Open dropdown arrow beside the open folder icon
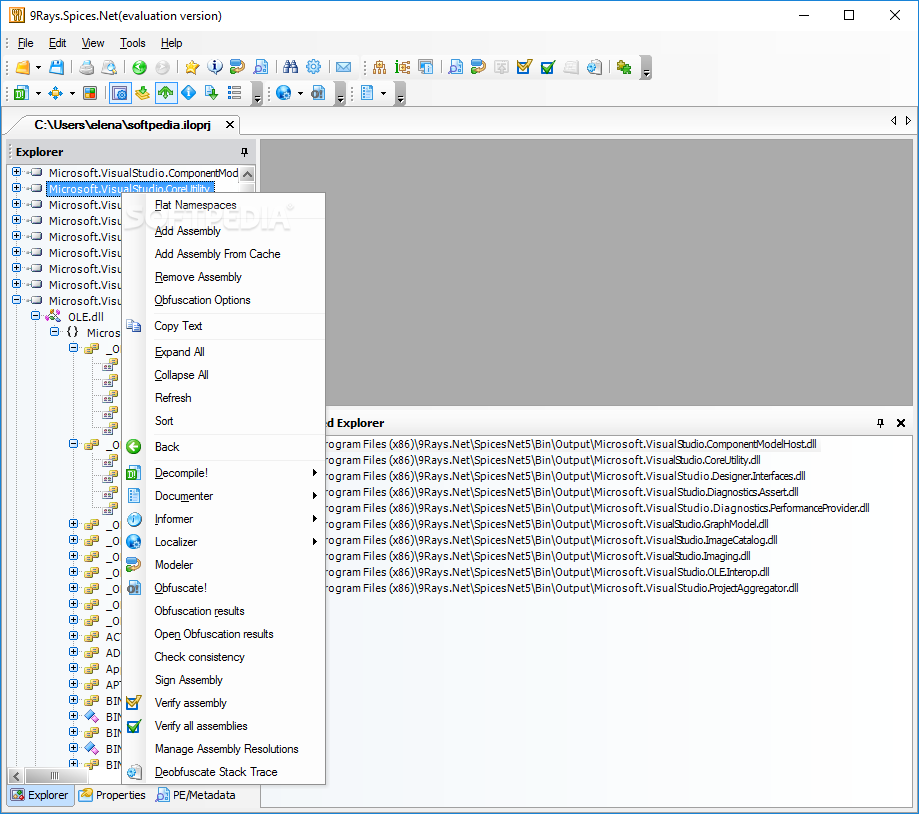This screenshot has height=814, width=919. 38,68
